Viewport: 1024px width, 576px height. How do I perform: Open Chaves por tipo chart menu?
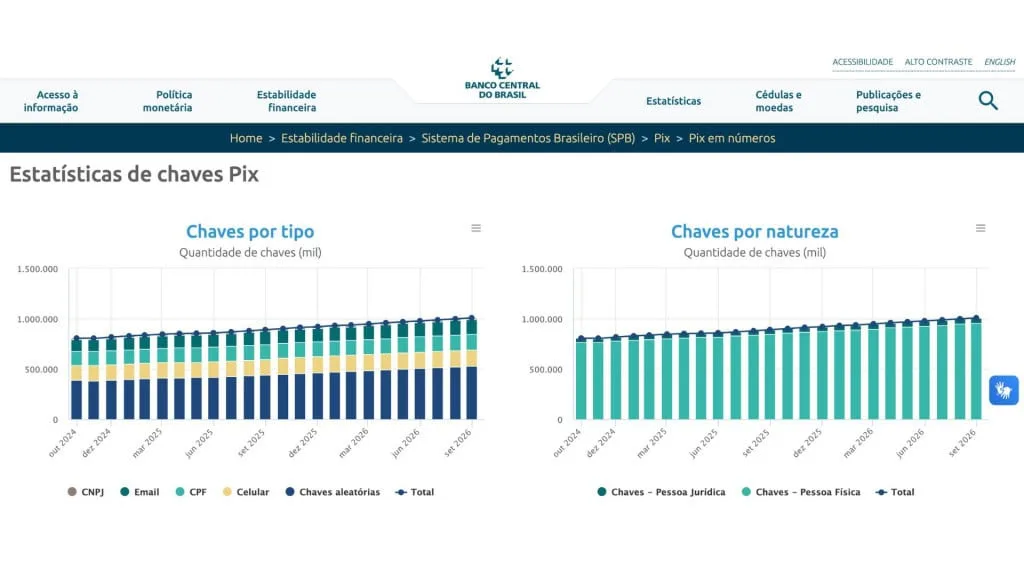point(476,228)
